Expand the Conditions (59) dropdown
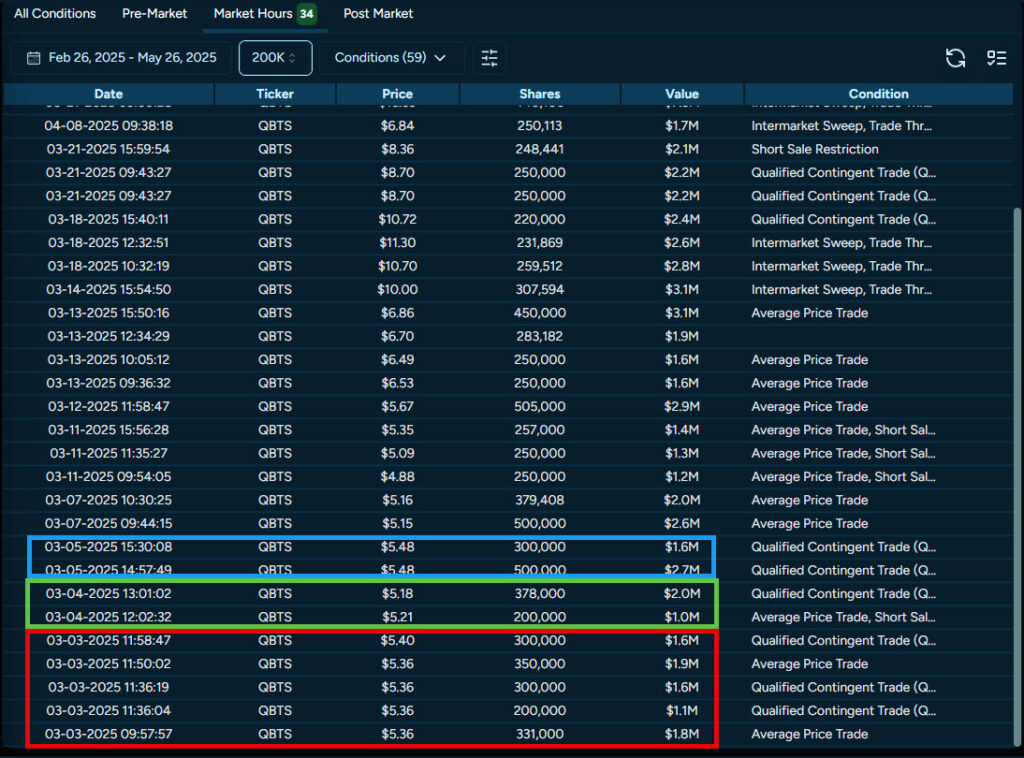This screenshot has height=758, width=1024. [x=391, y=57]
